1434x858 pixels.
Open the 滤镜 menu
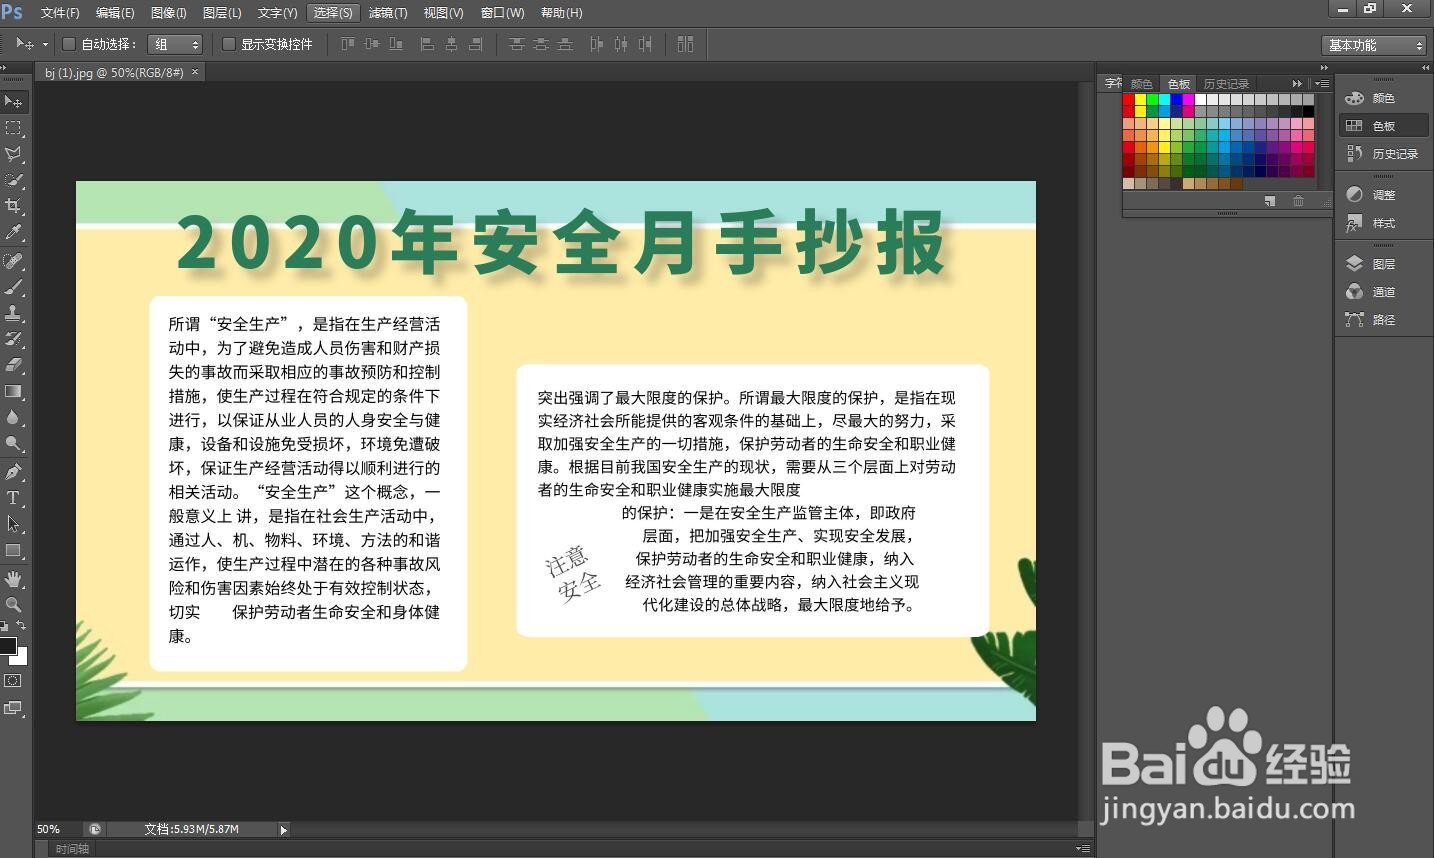point(388,12)
